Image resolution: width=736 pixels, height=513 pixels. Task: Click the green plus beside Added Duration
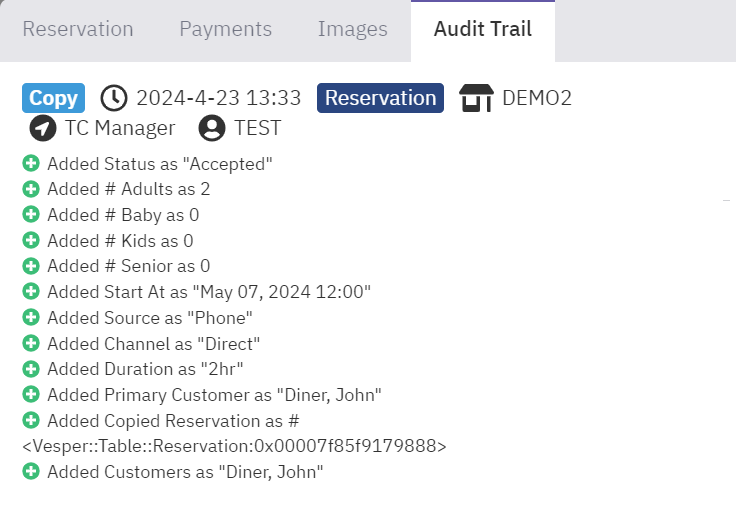tap(31, 369)
